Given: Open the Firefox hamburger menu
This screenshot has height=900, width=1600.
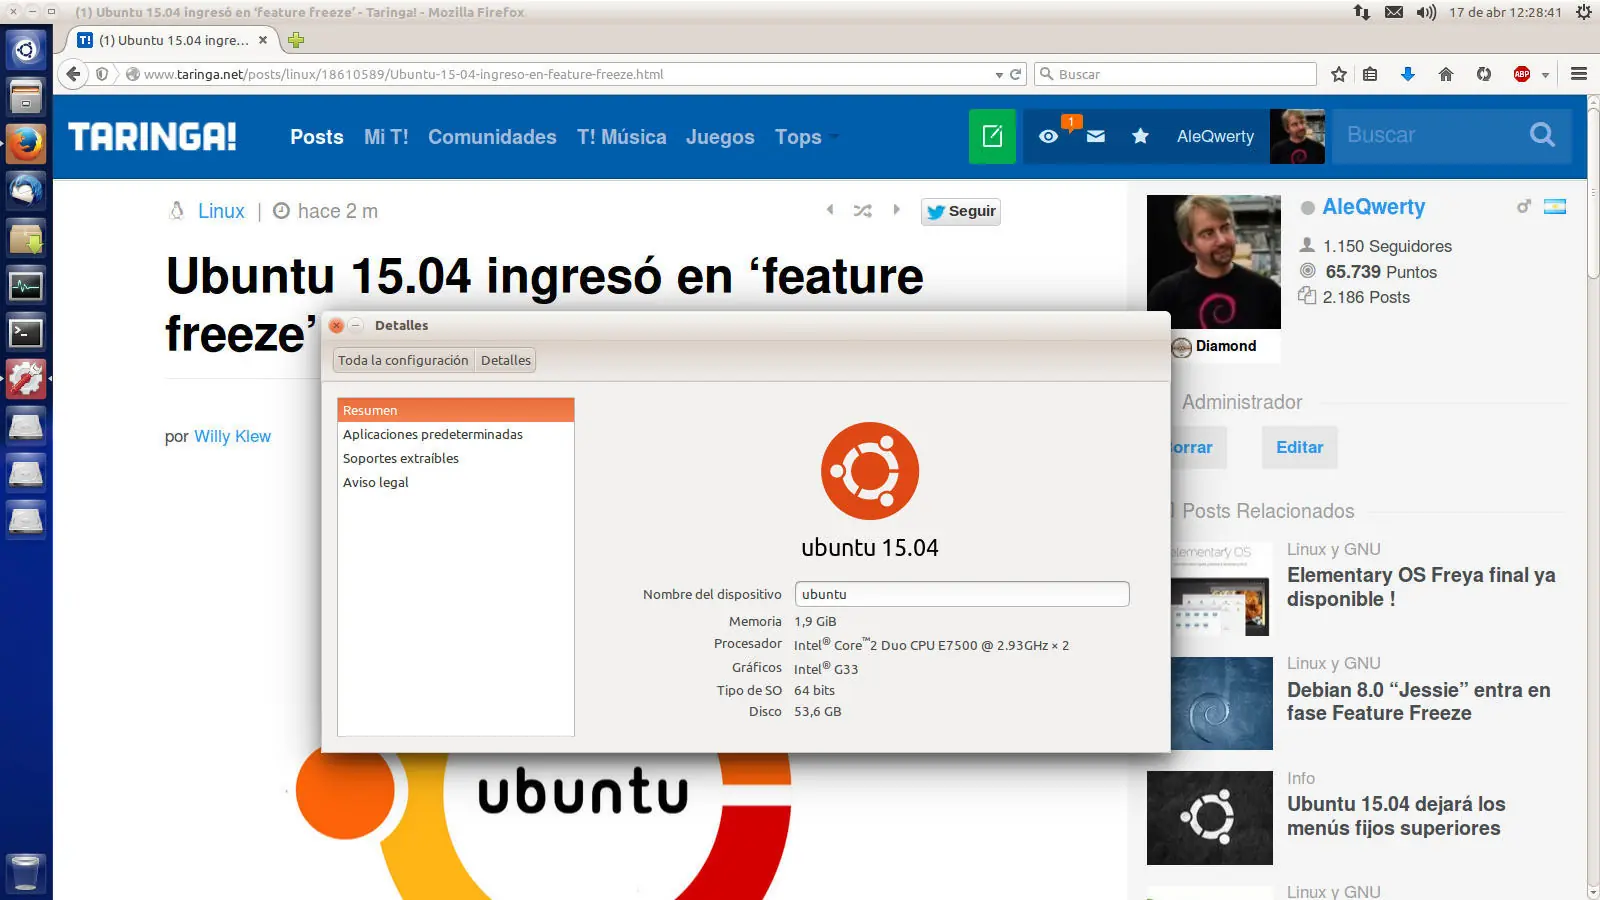Looking at the screenshot, I should 1579,74.
